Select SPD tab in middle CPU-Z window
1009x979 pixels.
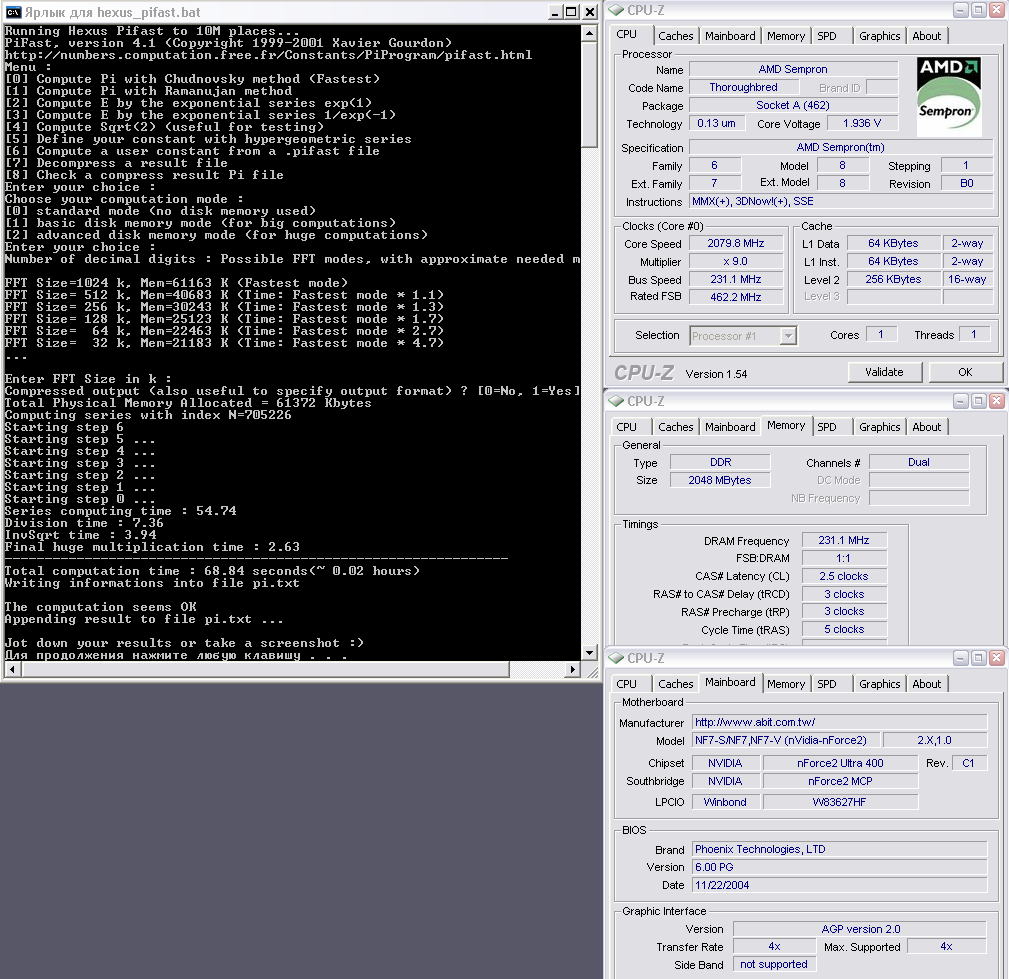[x=827, y=427]
